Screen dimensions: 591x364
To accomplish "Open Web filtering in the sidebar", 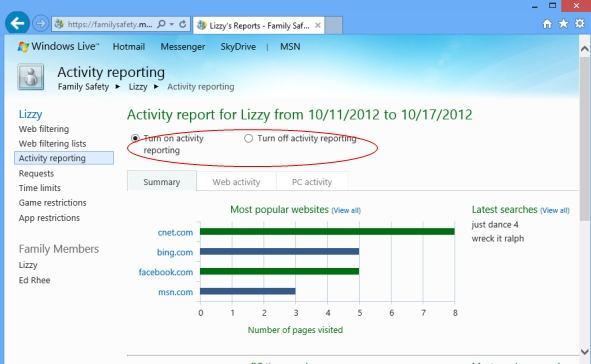I will coord(44,129).
